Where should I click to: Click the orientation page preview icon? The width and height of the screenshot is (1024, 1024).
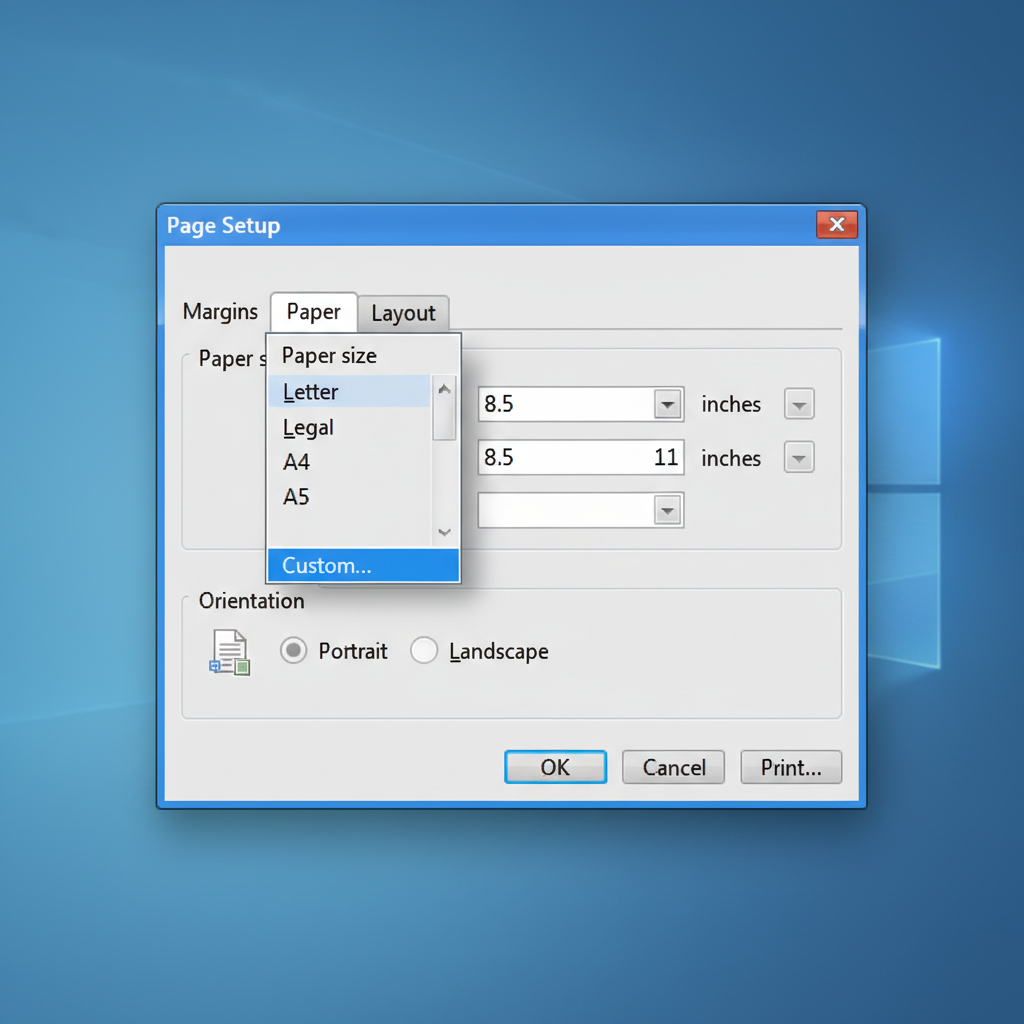[229, 652]
